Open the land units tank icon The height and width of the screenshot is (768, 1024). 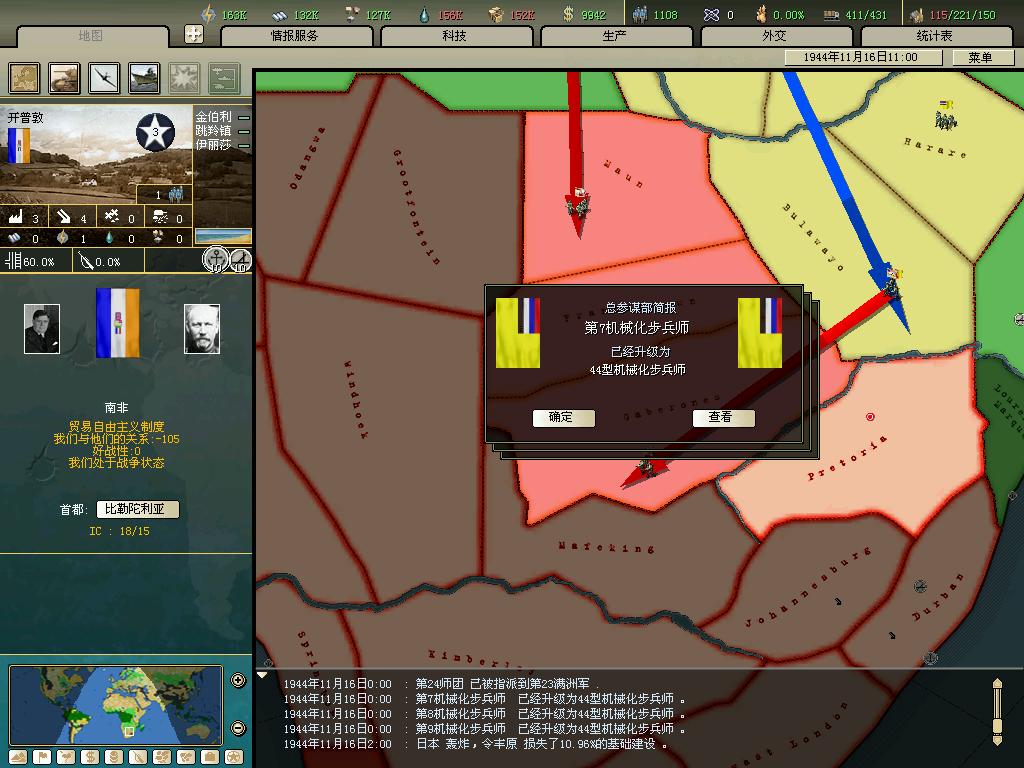coord(64,78)
